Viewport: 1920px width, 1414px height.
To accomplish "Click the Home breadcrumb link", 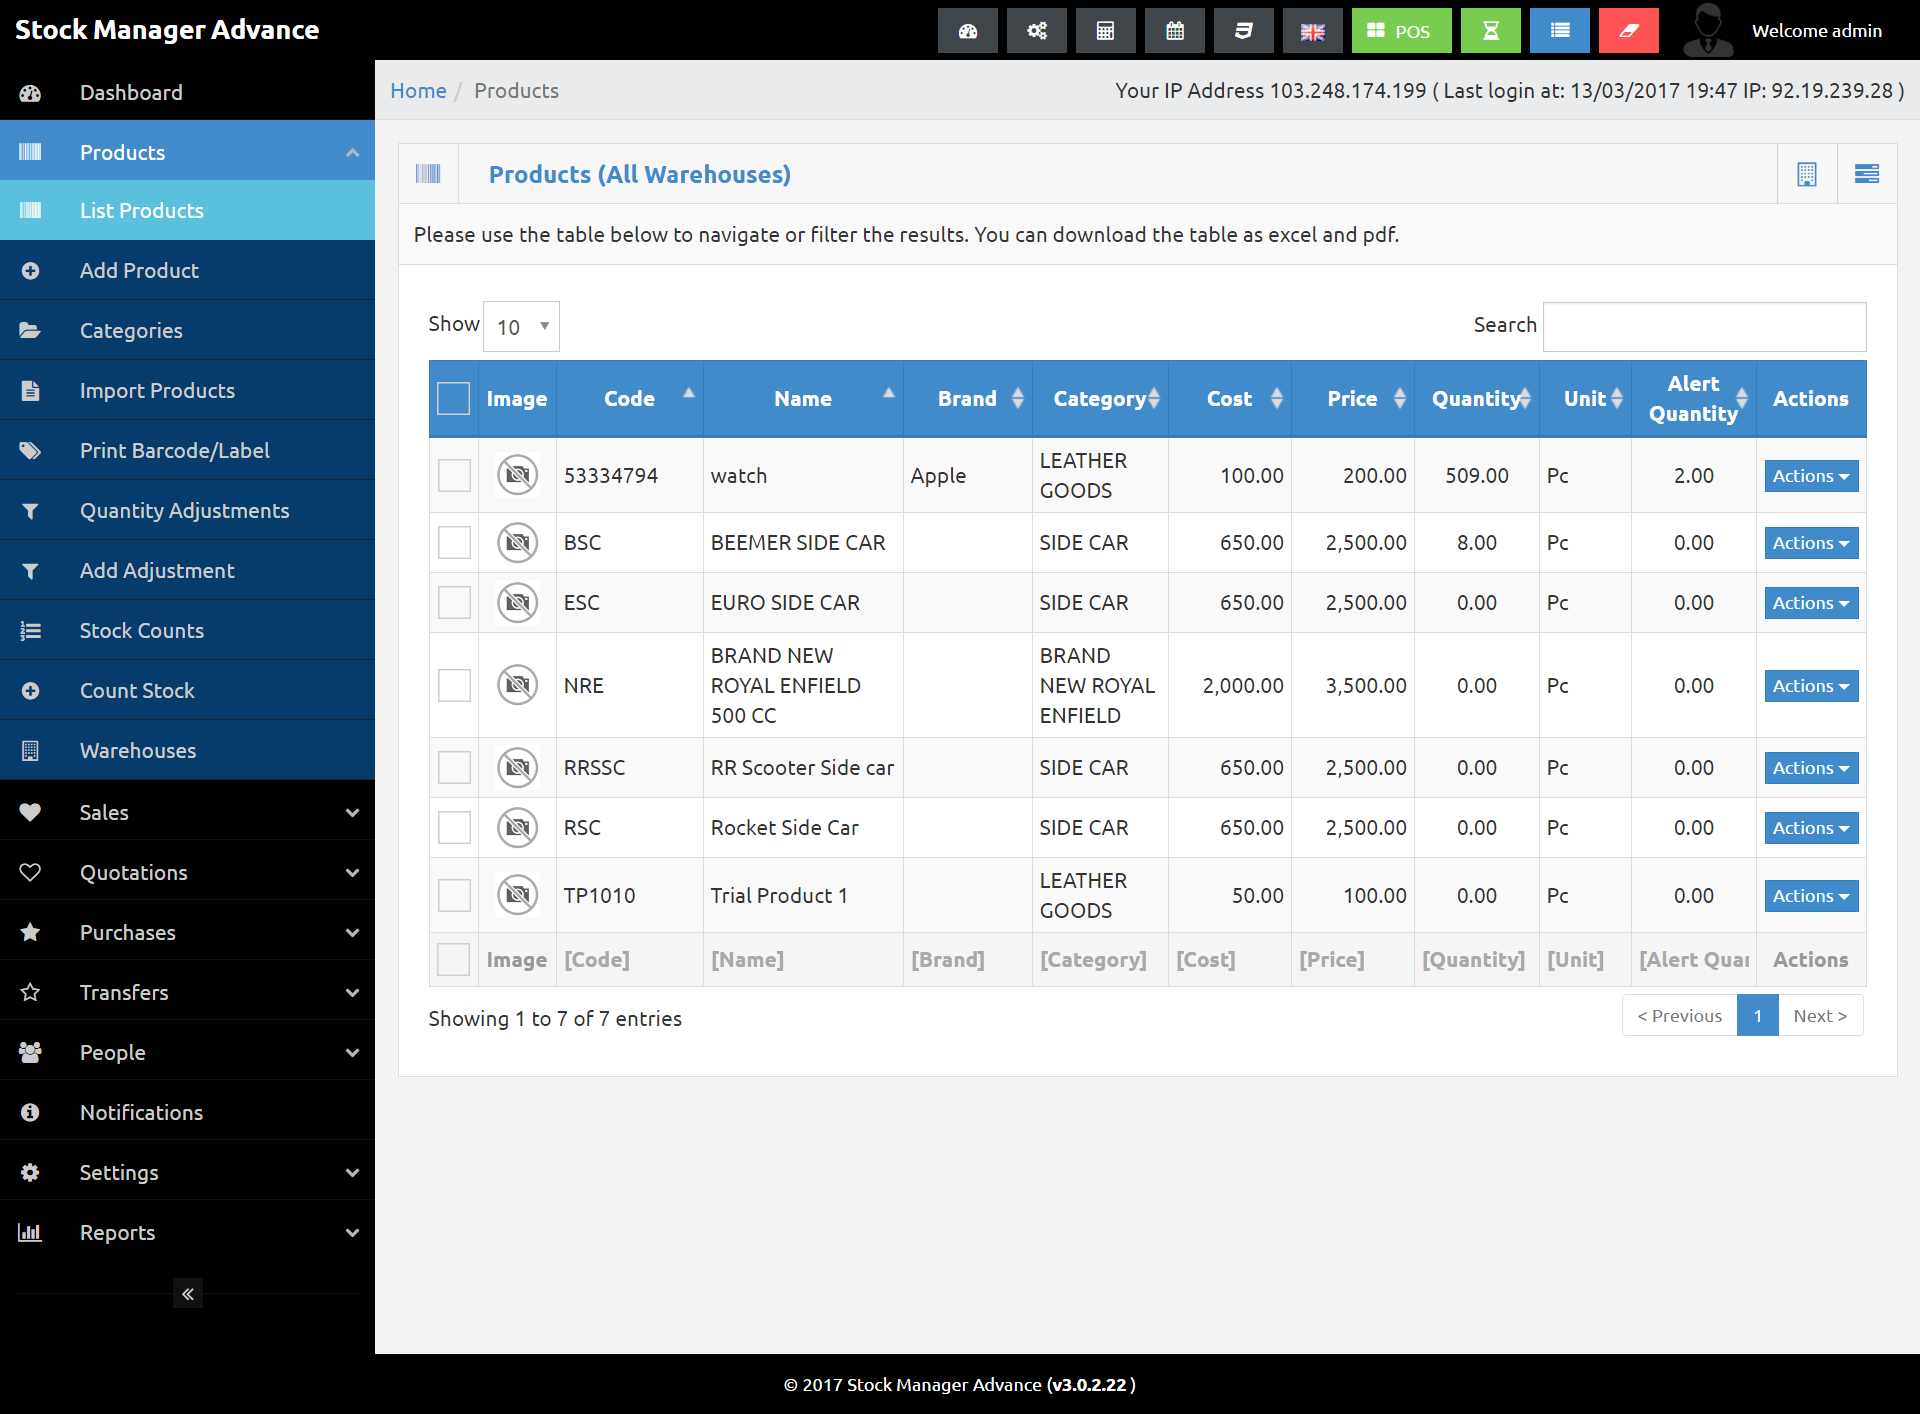I will (418, 90).
